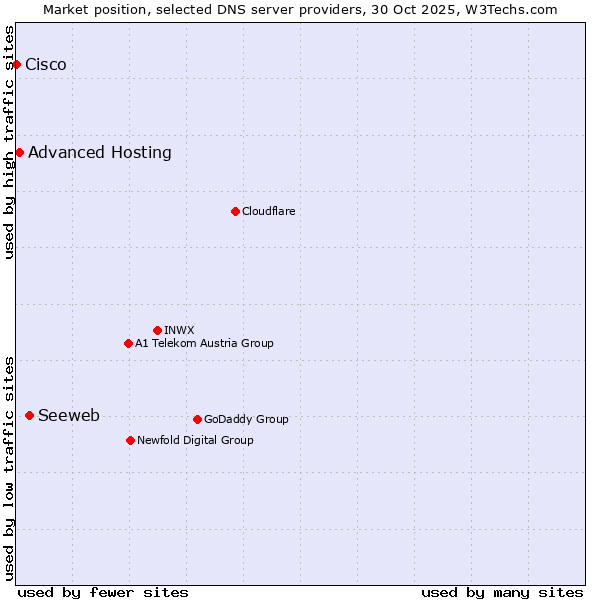Select the Newfold Digital Group marker
The height and width of the screenshot is (600, 600).
pyautogui.click(x=130, y=440)
